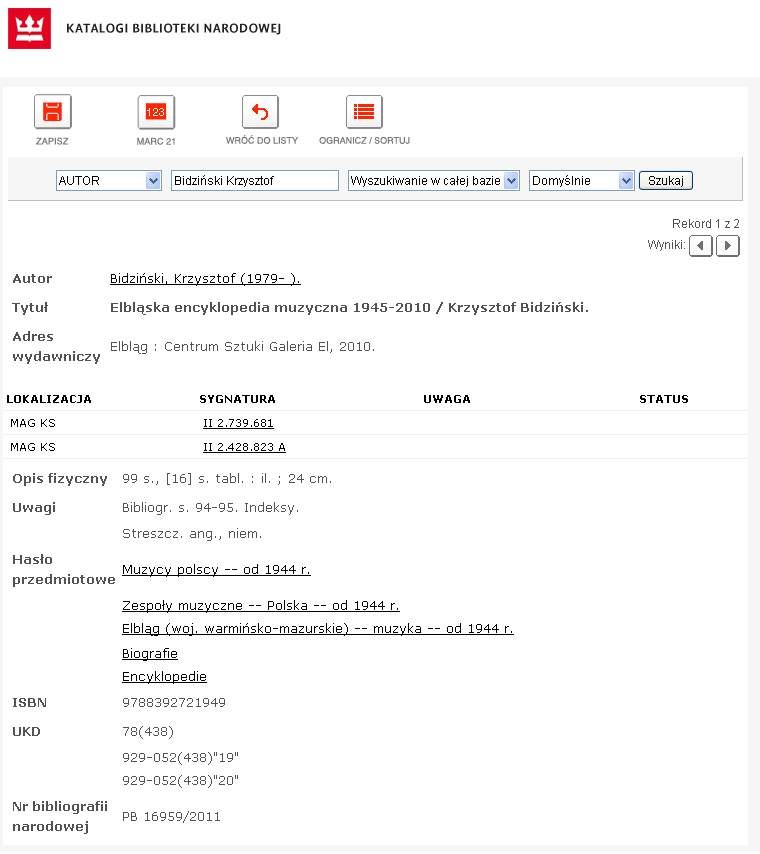Open the Biografie subject link
The width and height of the screenshot is (760, 854).
(150, 654)
